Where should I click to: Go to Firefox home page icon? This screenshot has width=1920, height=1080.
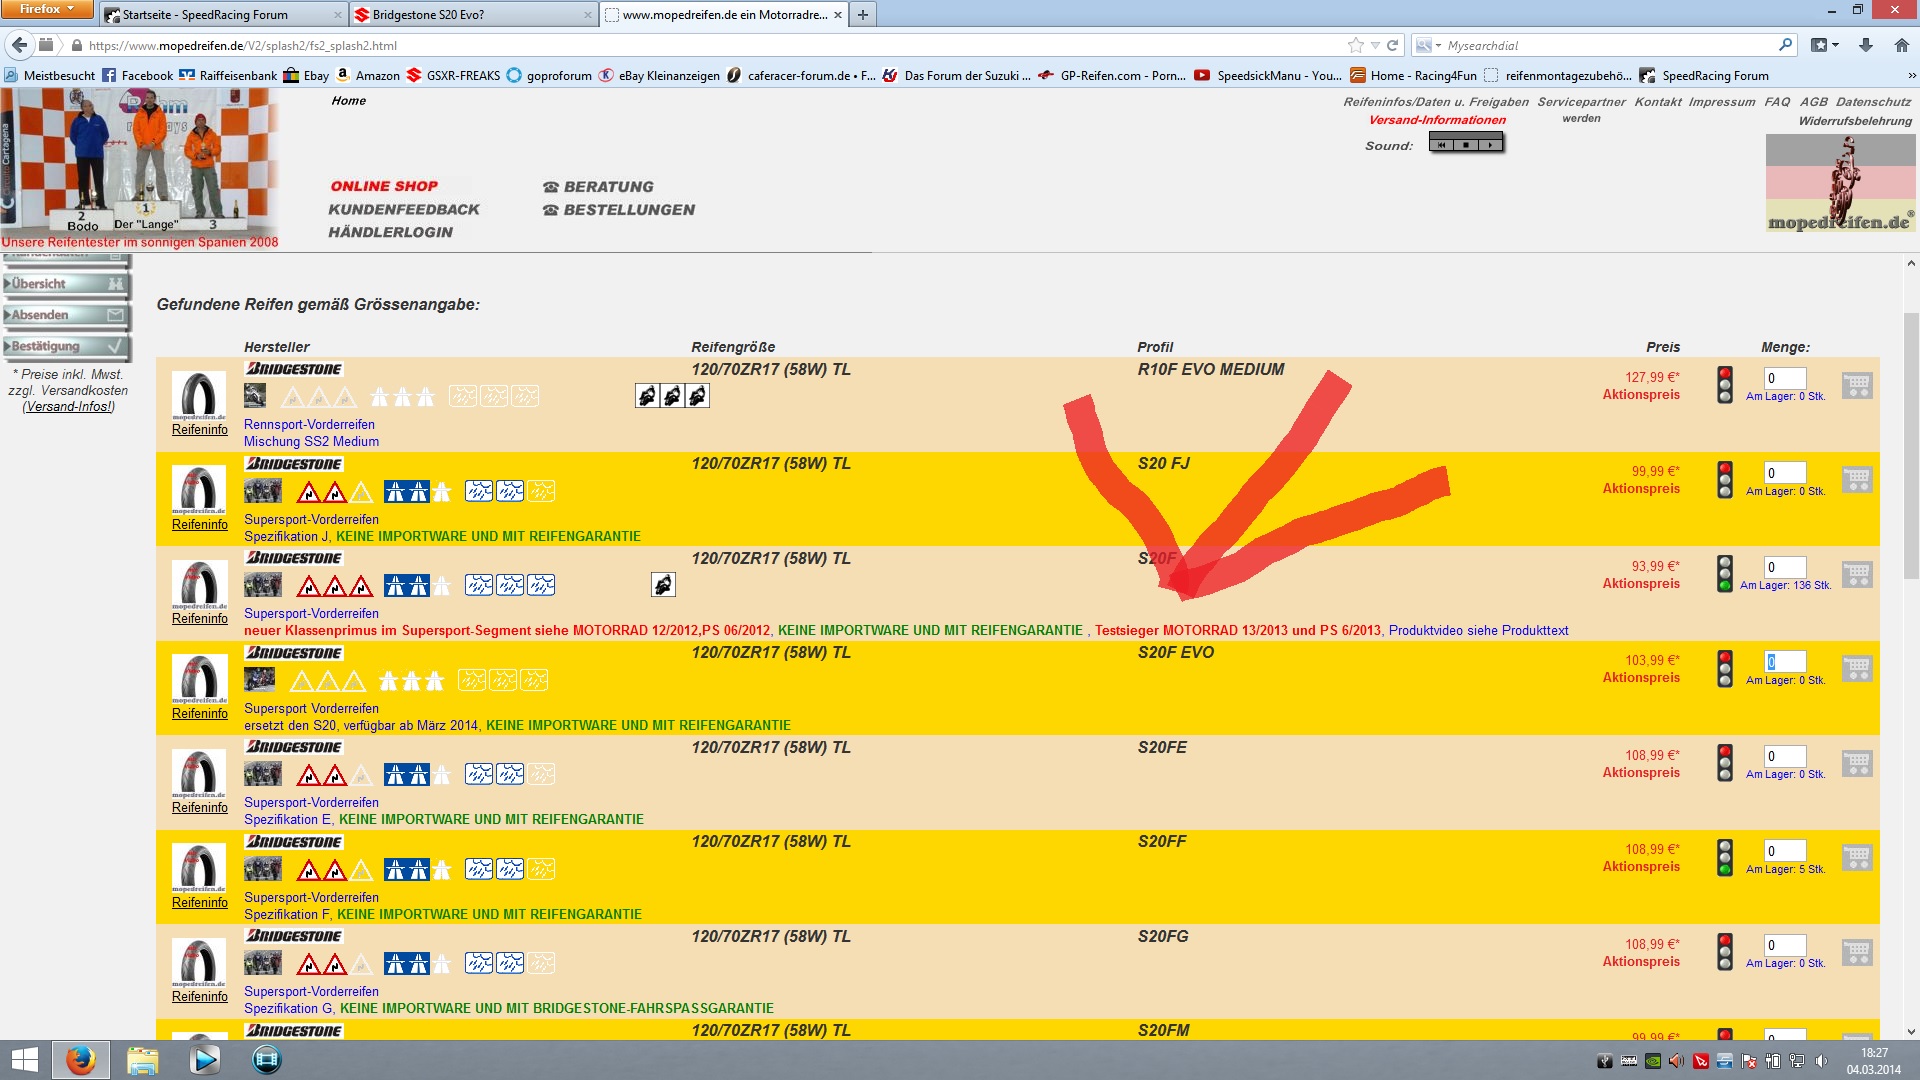1901,45
